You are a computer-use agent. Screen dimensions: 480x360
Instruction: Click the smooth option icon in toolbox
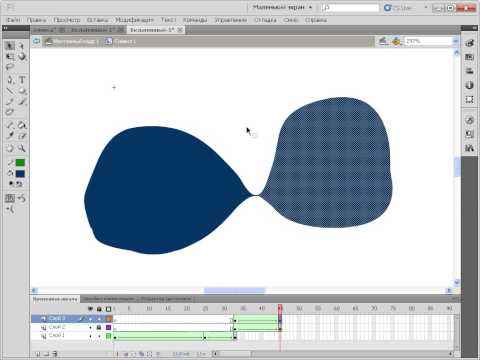(x=22, y=198)
